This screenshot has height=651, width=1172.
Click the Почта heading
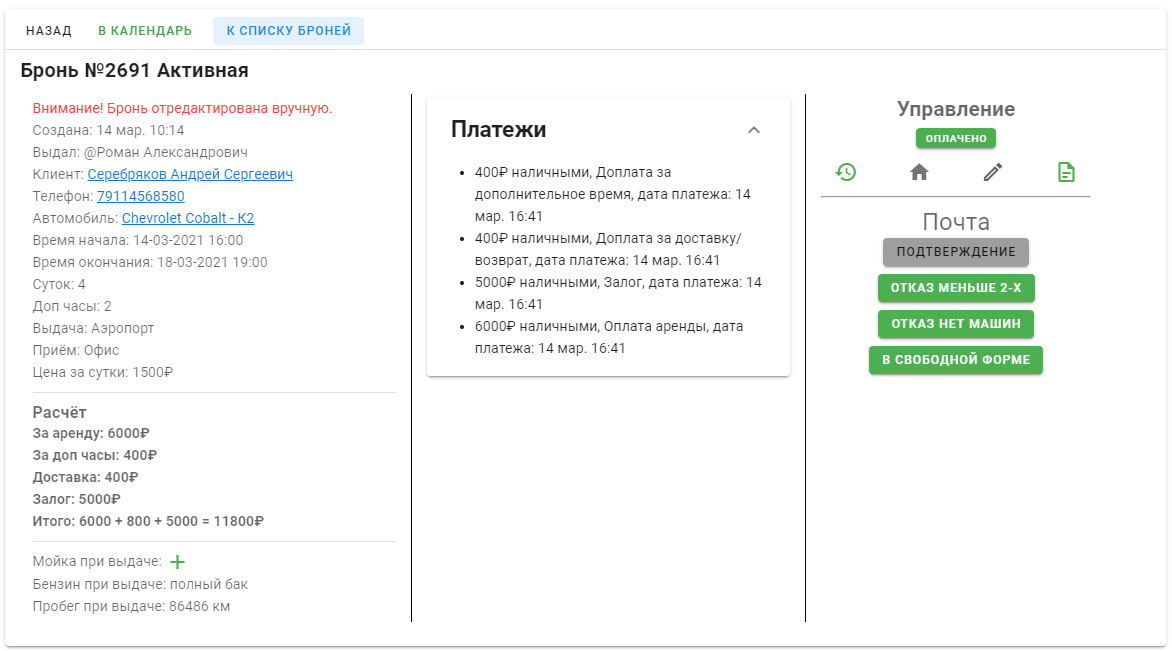click(x=955, y=222)
